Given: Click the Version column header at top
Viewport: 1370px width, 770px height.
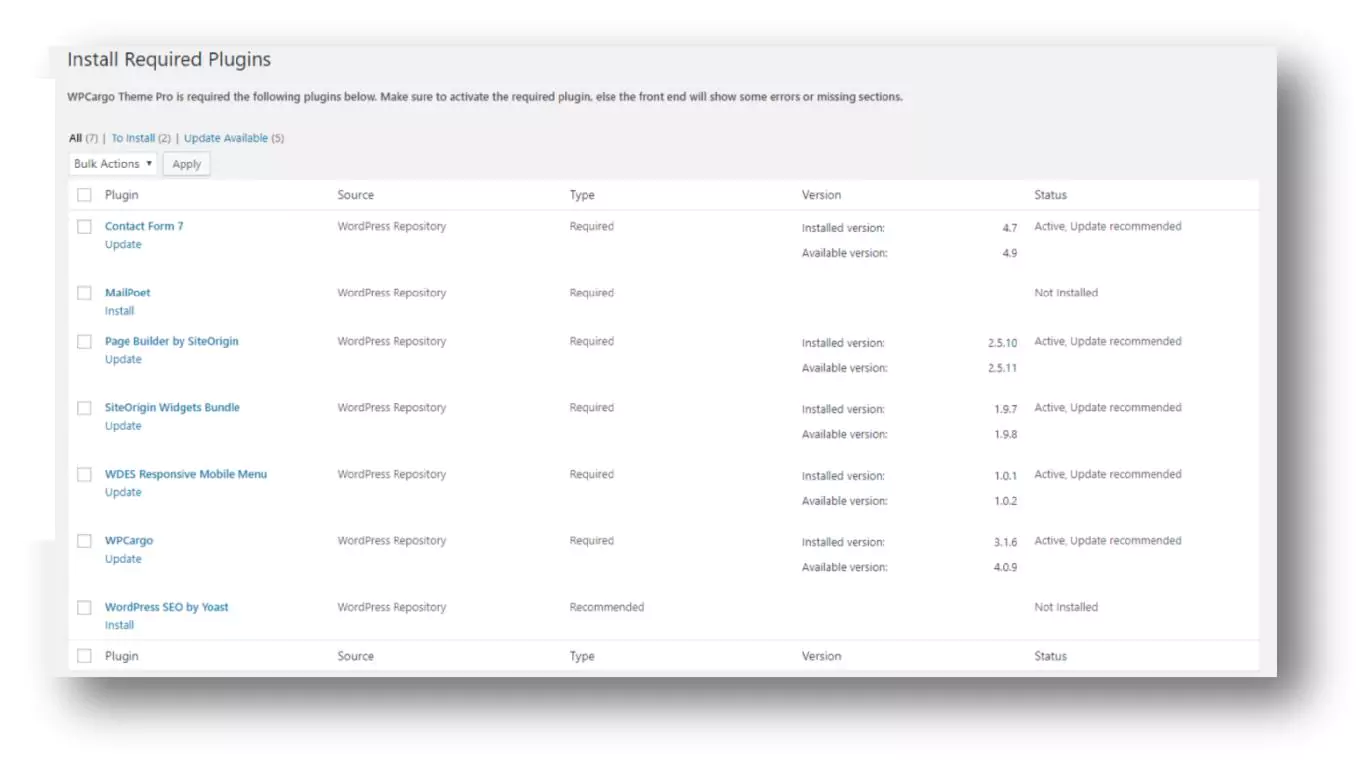Looking at the screenshot, I should pyautogui.click(x=821, y=195).
